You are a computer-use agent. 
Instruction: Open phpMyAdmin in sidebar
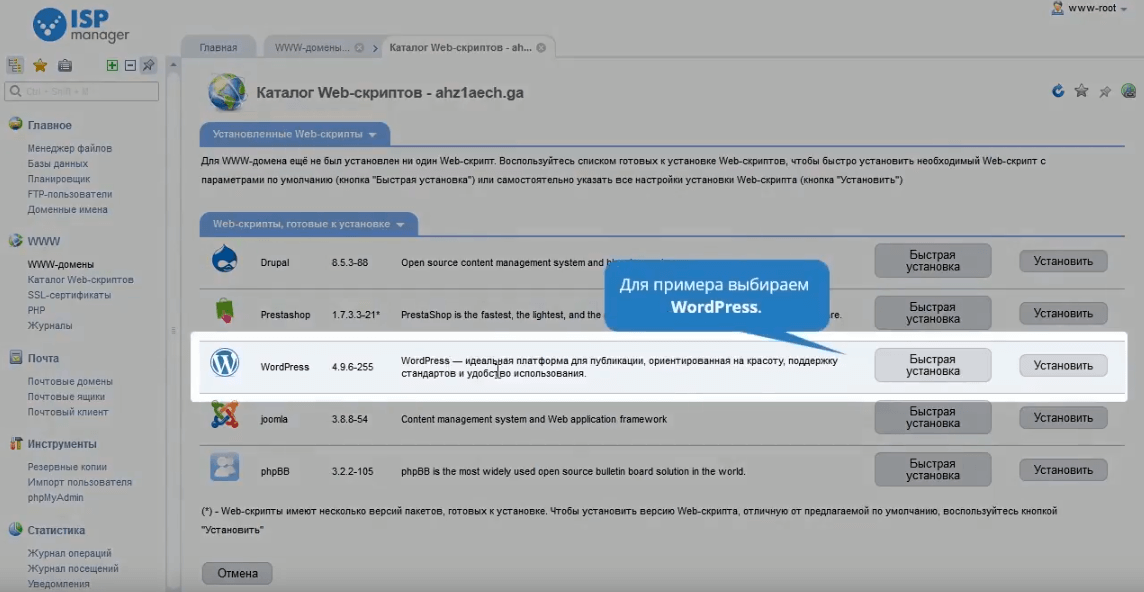click(x=55, y=498)
